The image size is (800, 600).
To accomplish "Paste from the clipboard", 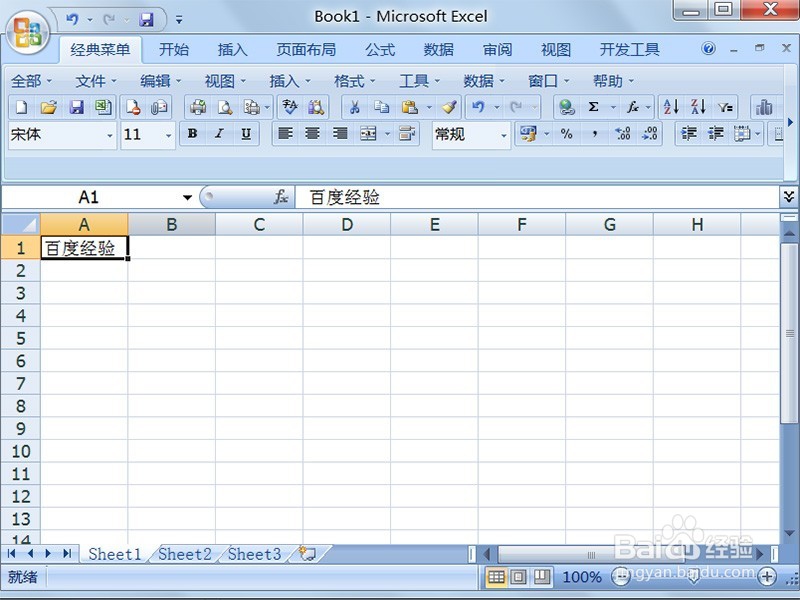I will click(409, 107).
